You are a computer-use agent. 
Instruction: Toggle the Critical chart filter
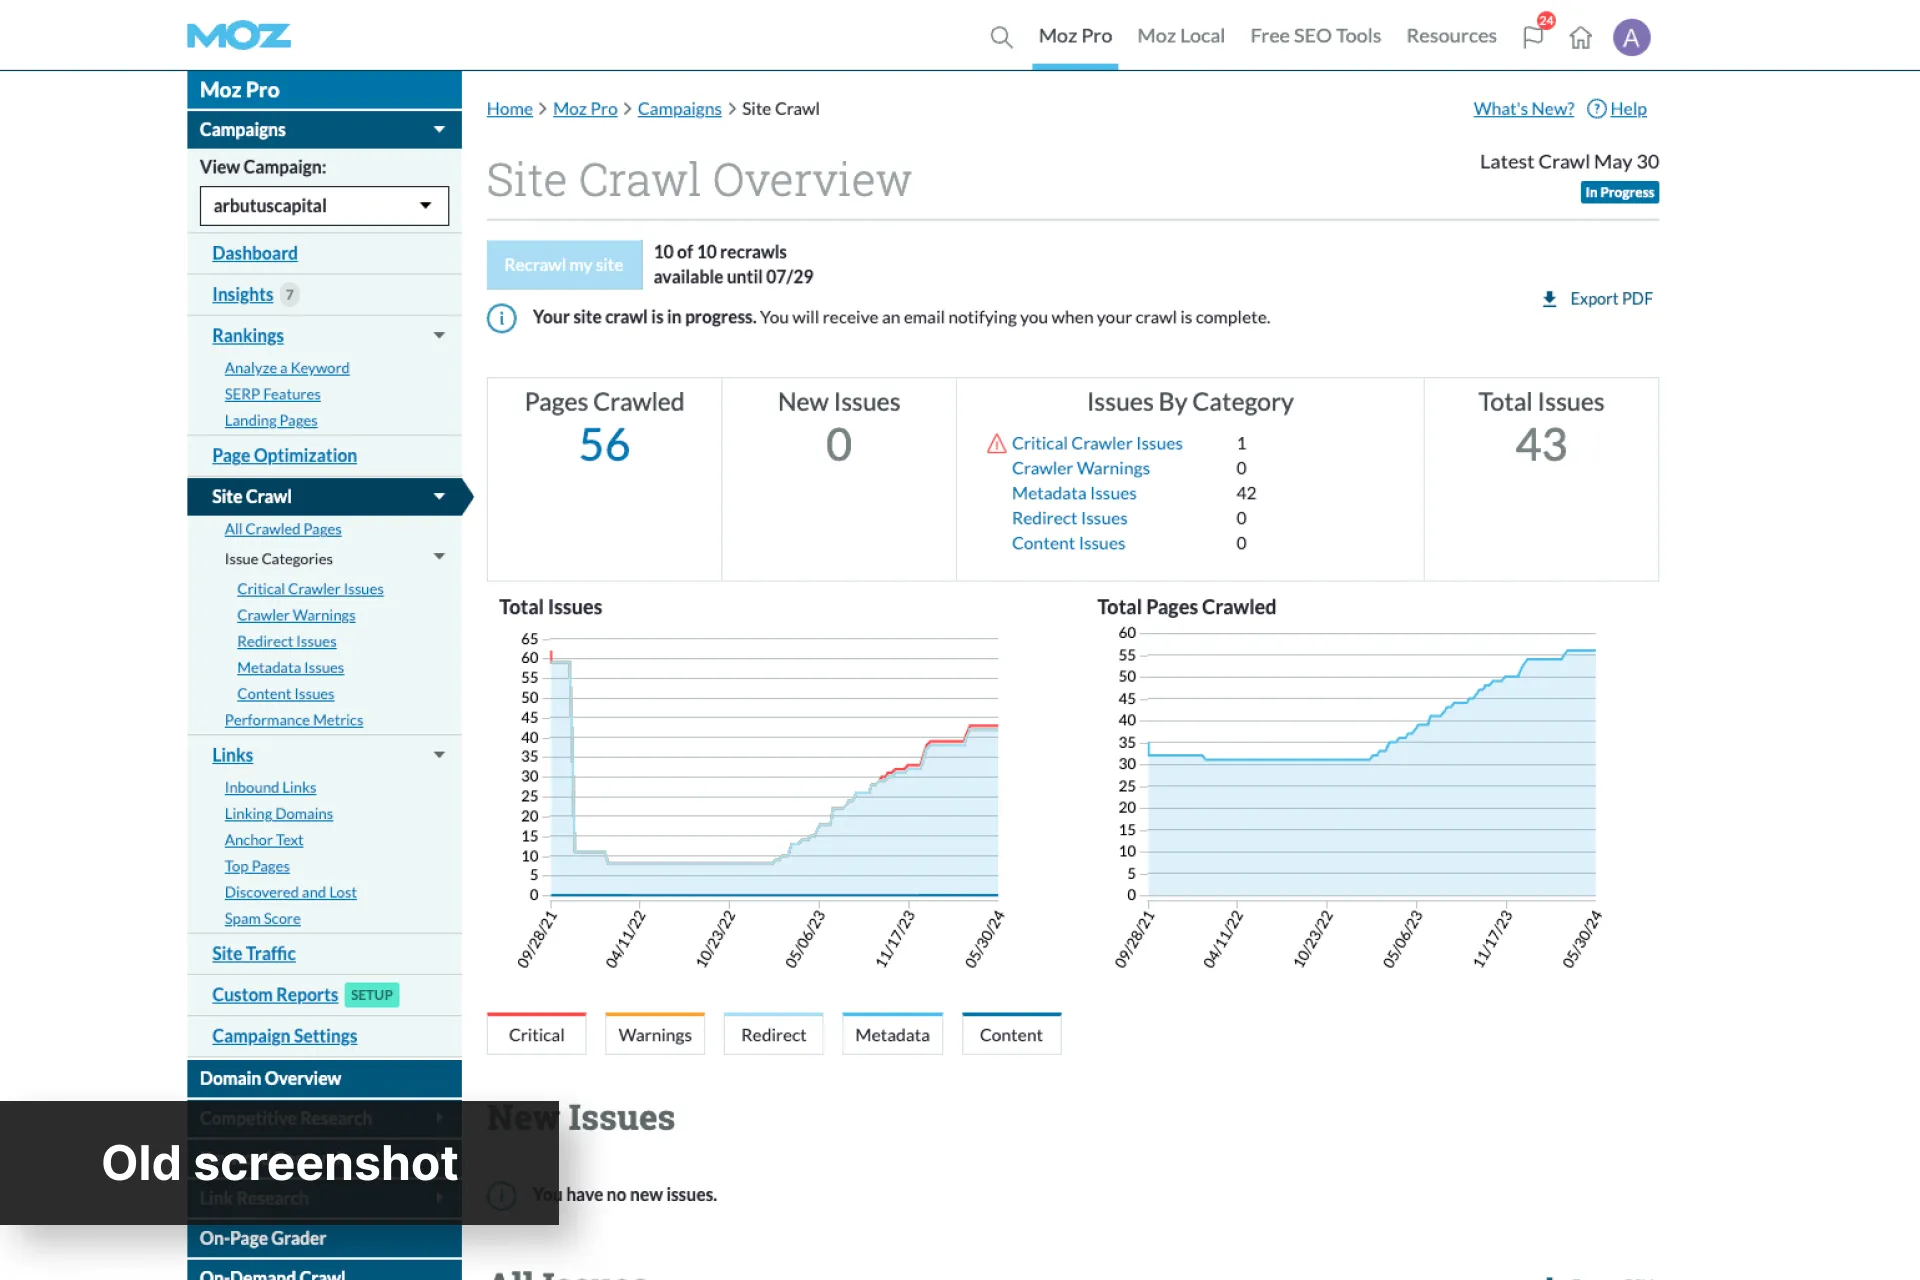[536, 1034]
